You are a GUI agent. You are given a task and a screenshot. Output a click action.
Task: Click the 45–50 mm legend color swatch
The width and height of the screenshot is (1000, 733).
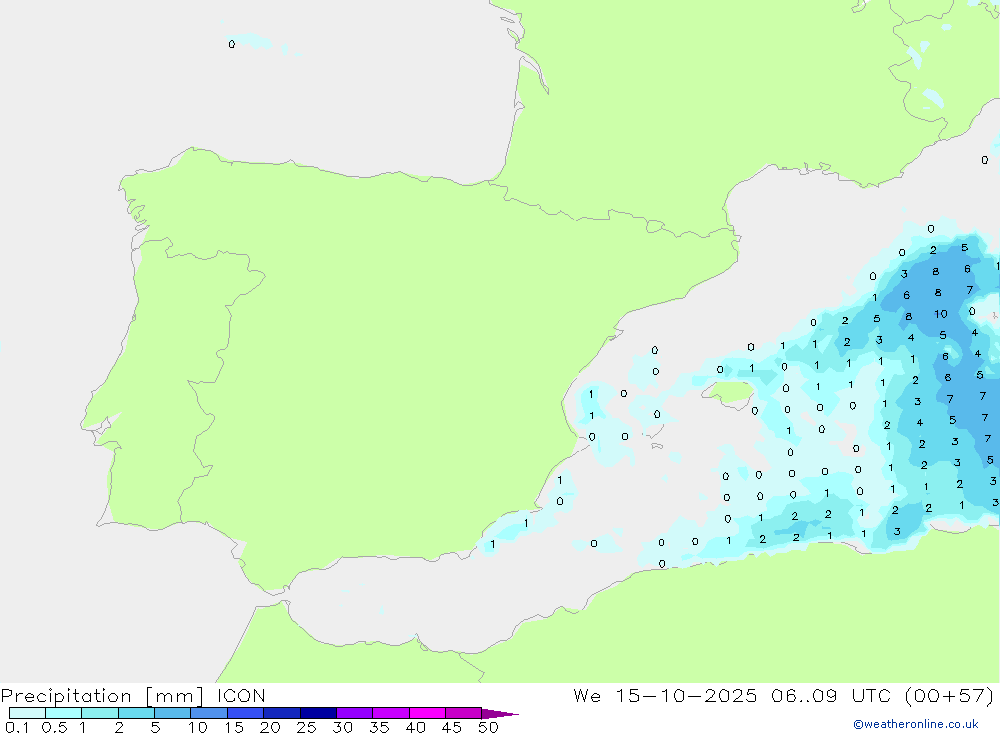[464, 713]
